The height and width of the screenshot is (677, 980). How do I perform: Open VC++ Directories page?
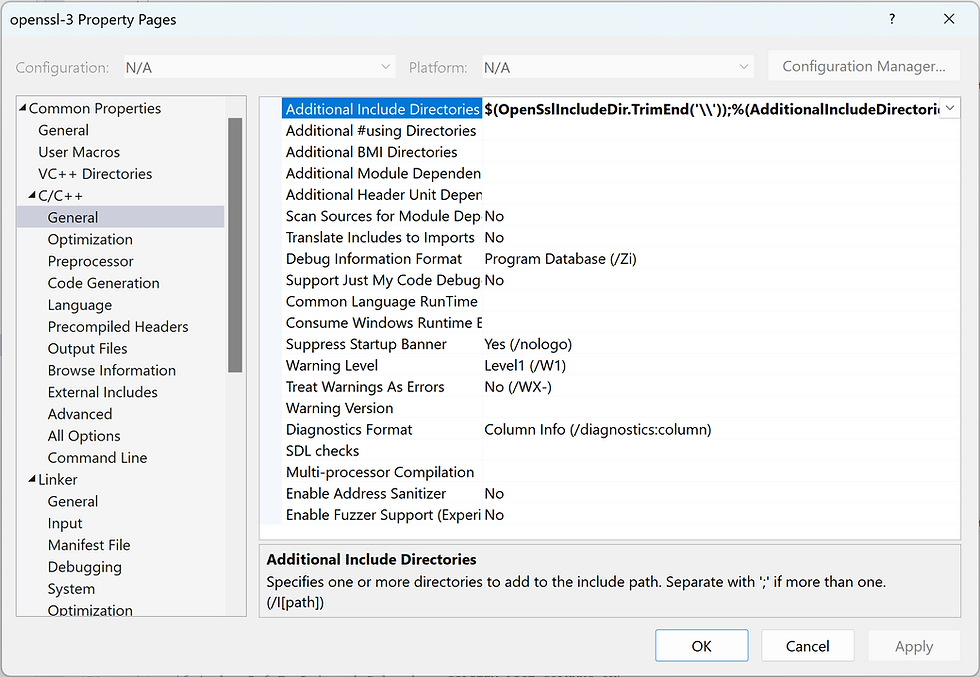click(x=95, y=174)
